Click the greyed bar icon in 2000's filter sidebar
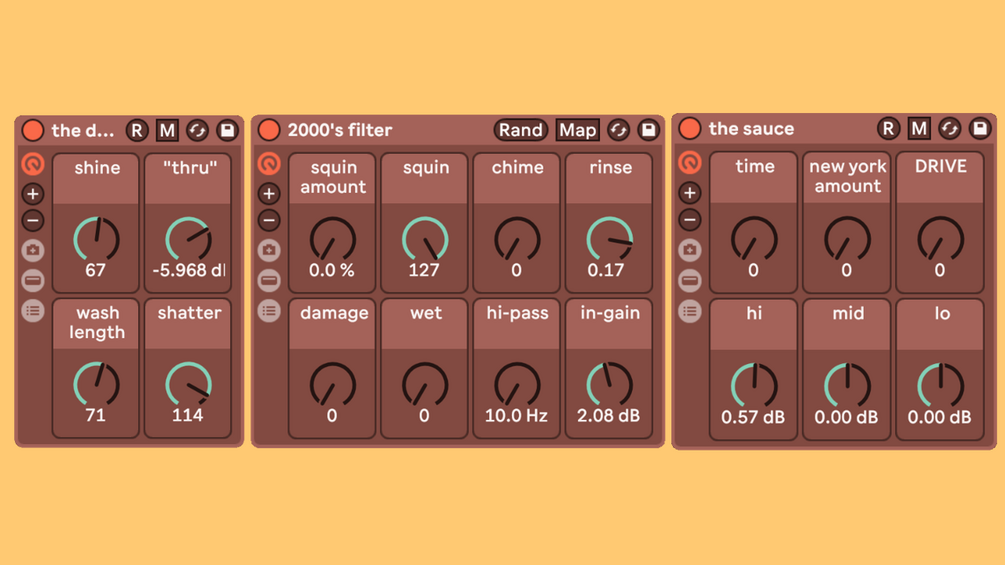This screenshot has height=565, width=1005. pyautogui.click(x=269, y=280)
